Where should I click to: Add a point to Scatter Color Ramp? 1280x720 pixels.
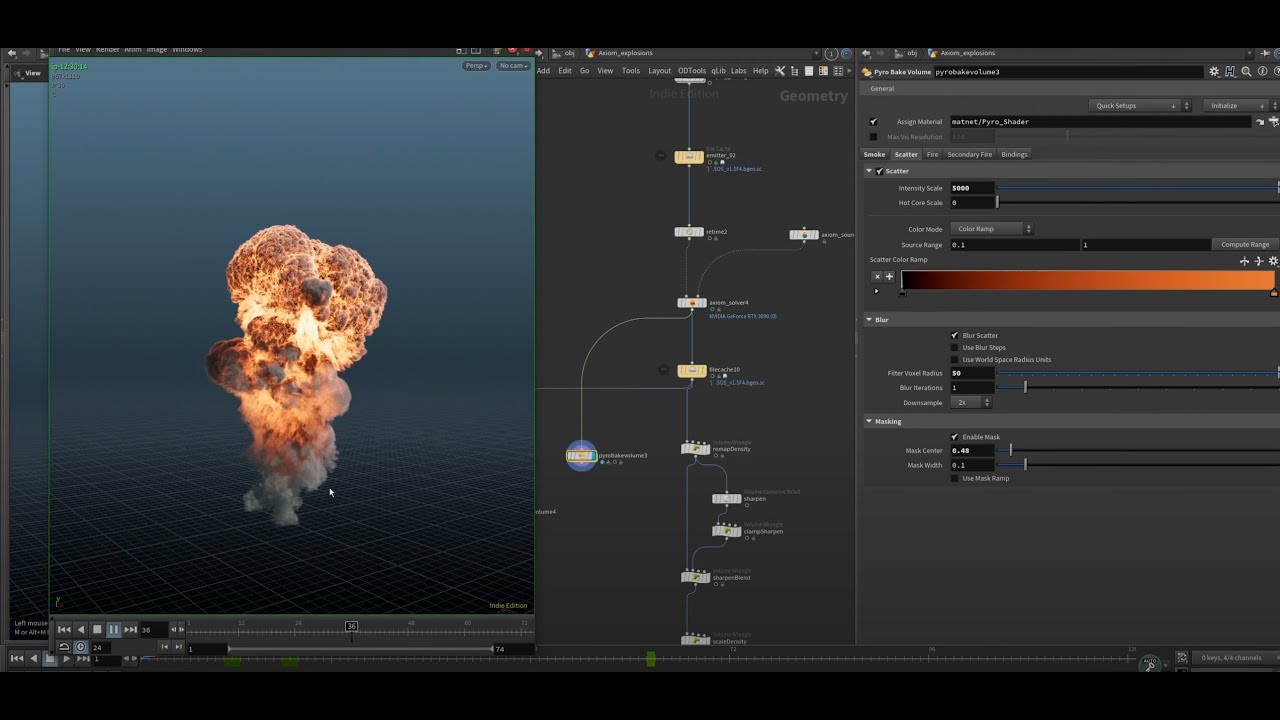tap(889, 277)
